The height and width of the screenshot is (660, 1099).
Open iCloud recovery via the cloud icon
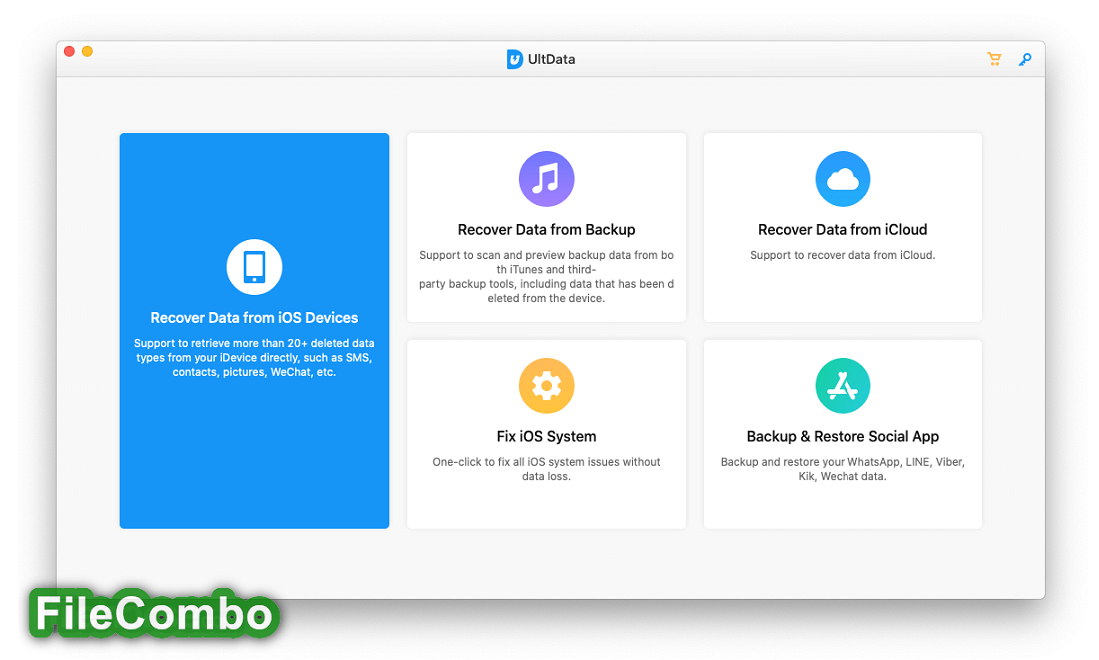842,178
